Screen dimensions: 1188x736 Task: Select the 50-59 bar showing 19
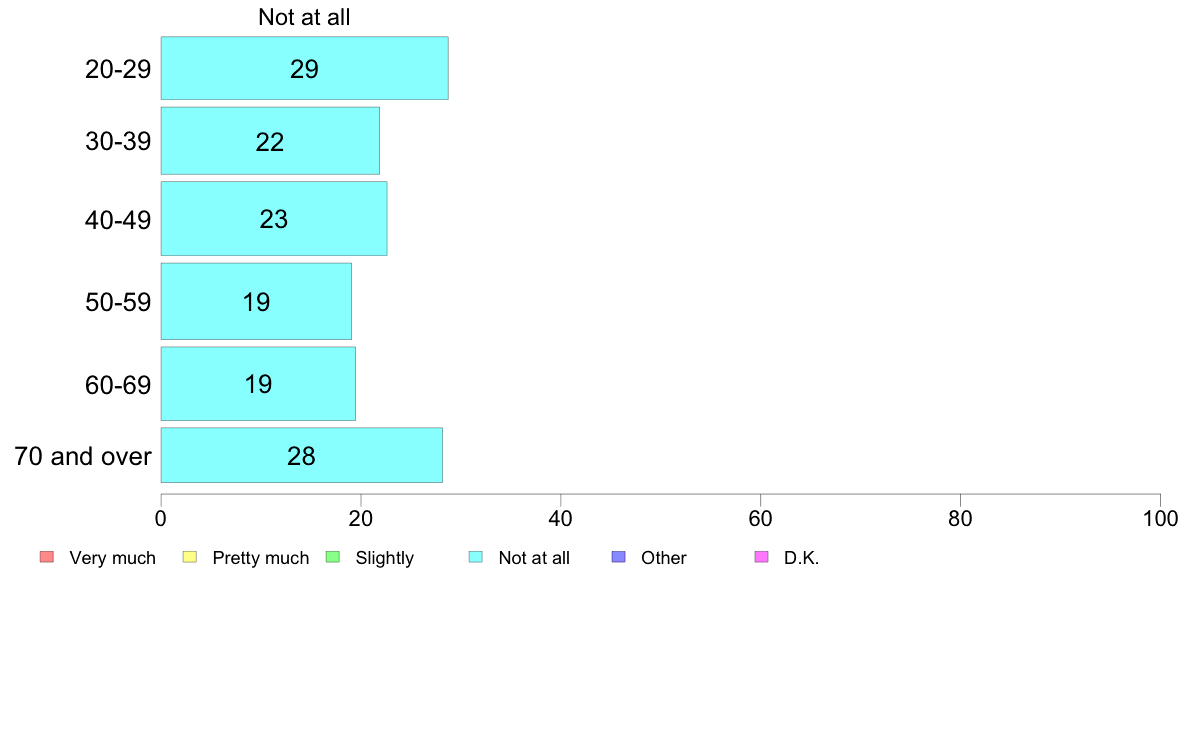[256, 302]
